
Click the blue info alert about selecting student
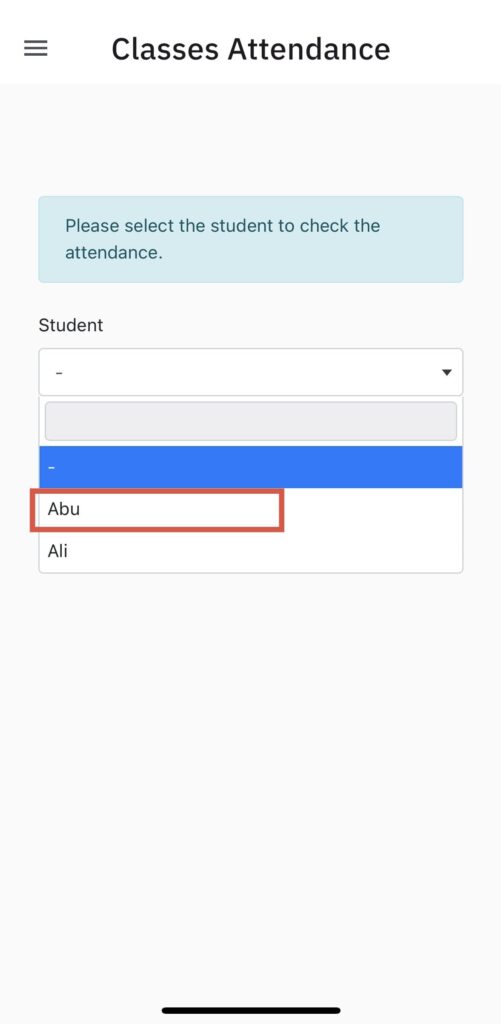[251, 239]
